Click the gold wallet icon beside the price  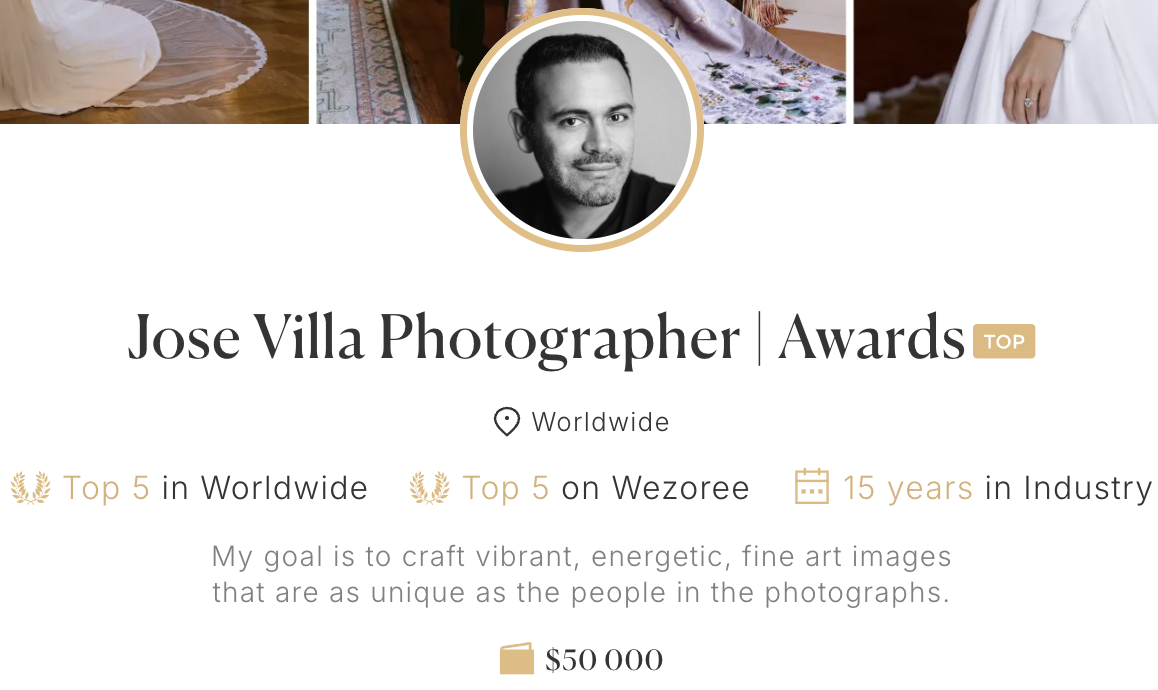(x=517, y=660)
